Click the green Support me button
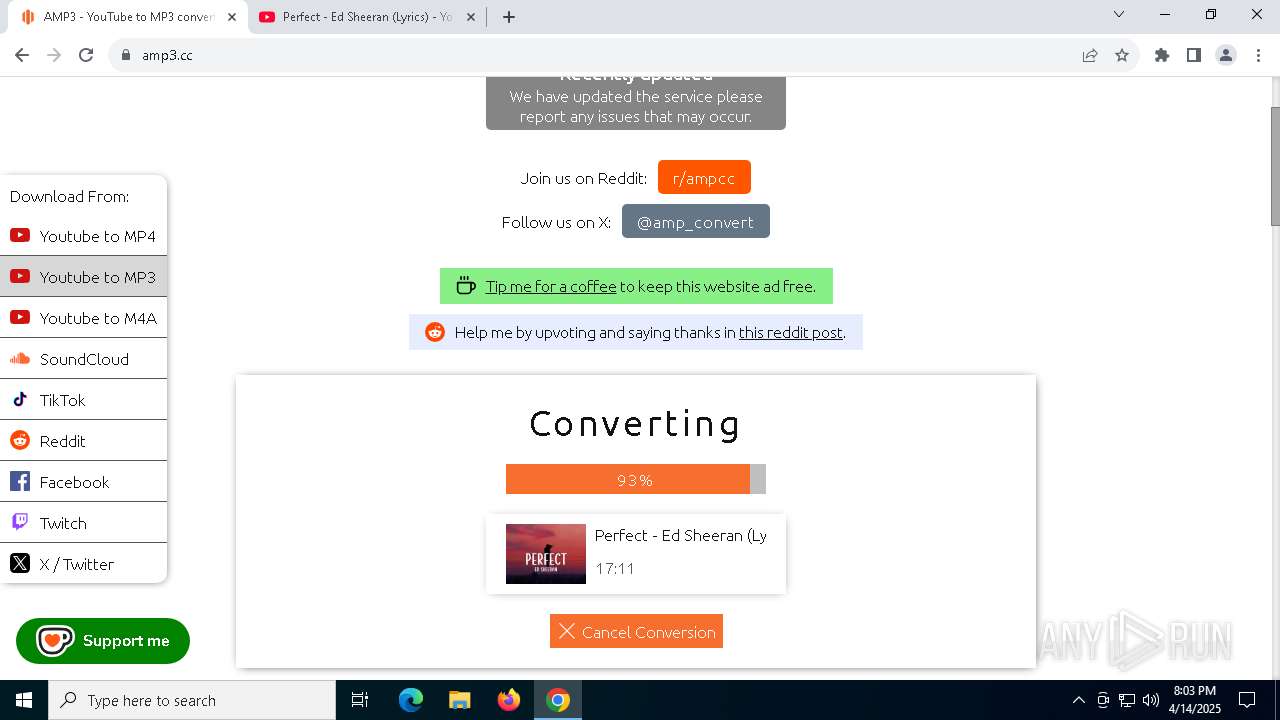The width and height of the screenshot is (1280, 720). click(x=103, y=641)
